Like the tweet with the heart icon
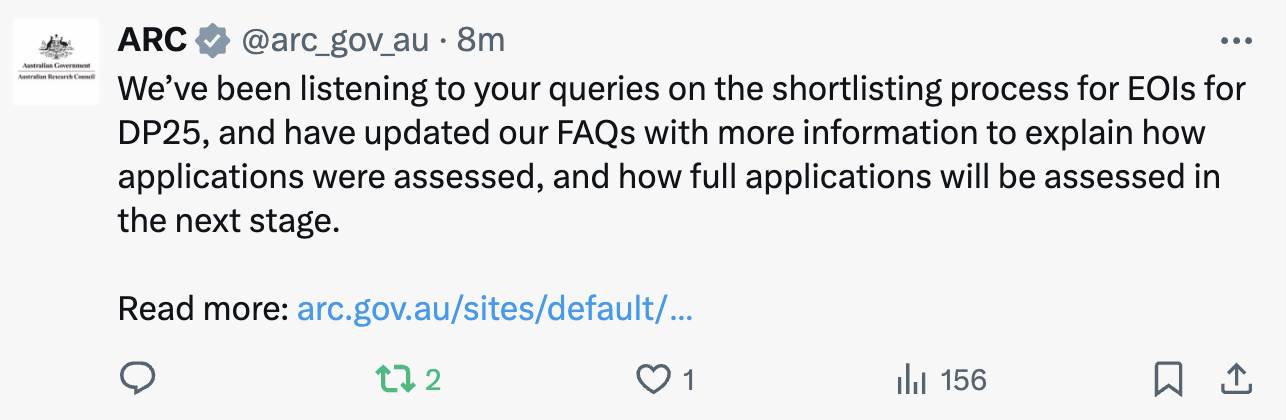 point(653,380)
